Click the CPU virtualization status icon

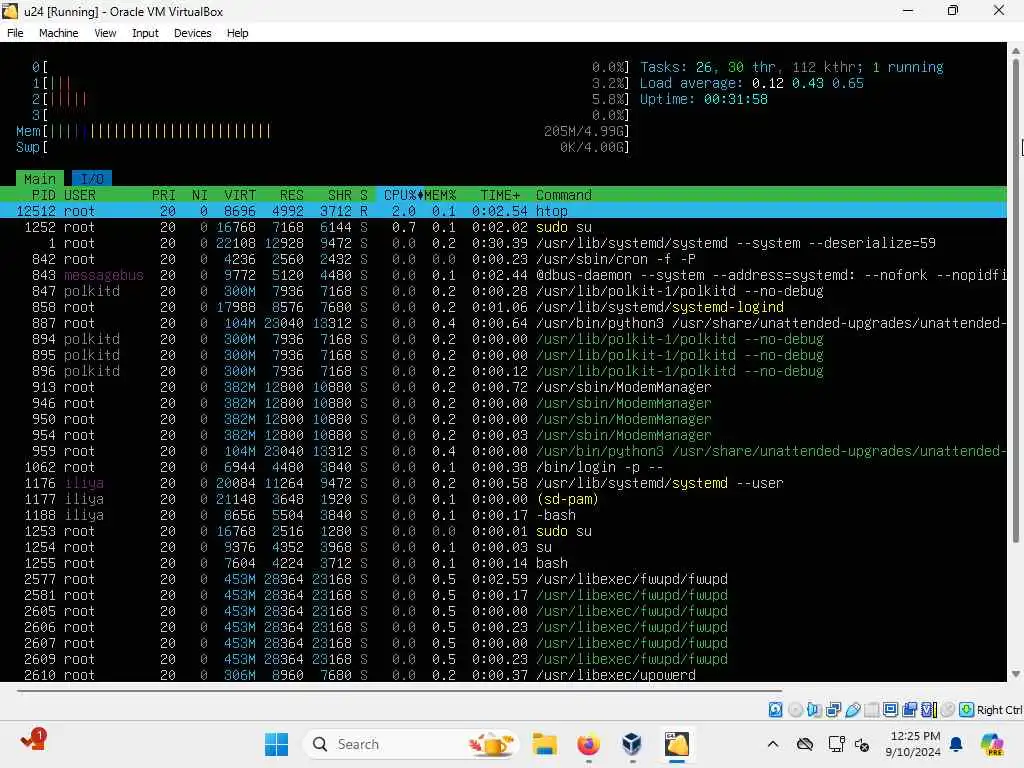click(929, 710)
